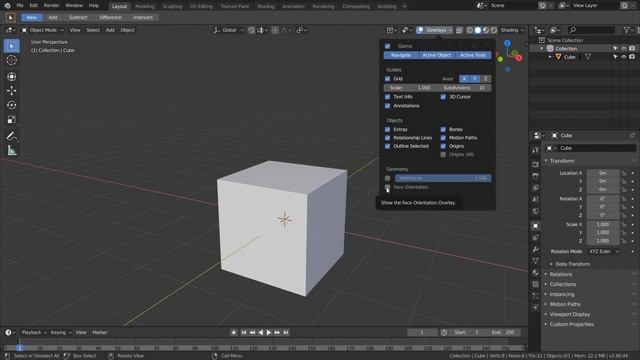Click the Active Tools gizmo button
The width and height of the screenshot is (640, 360).
(473, 55)
